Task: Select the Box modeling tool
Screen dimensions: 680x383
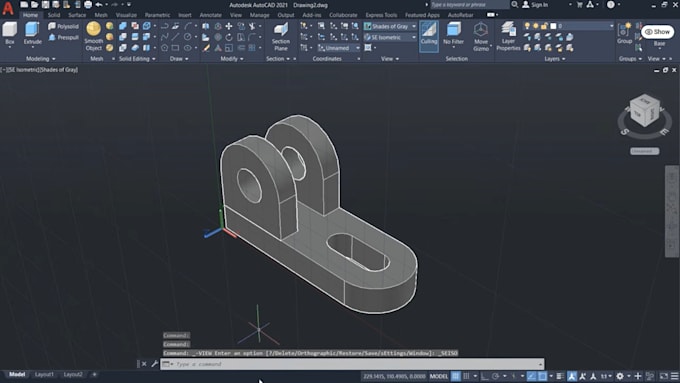Action: point(10,34)
